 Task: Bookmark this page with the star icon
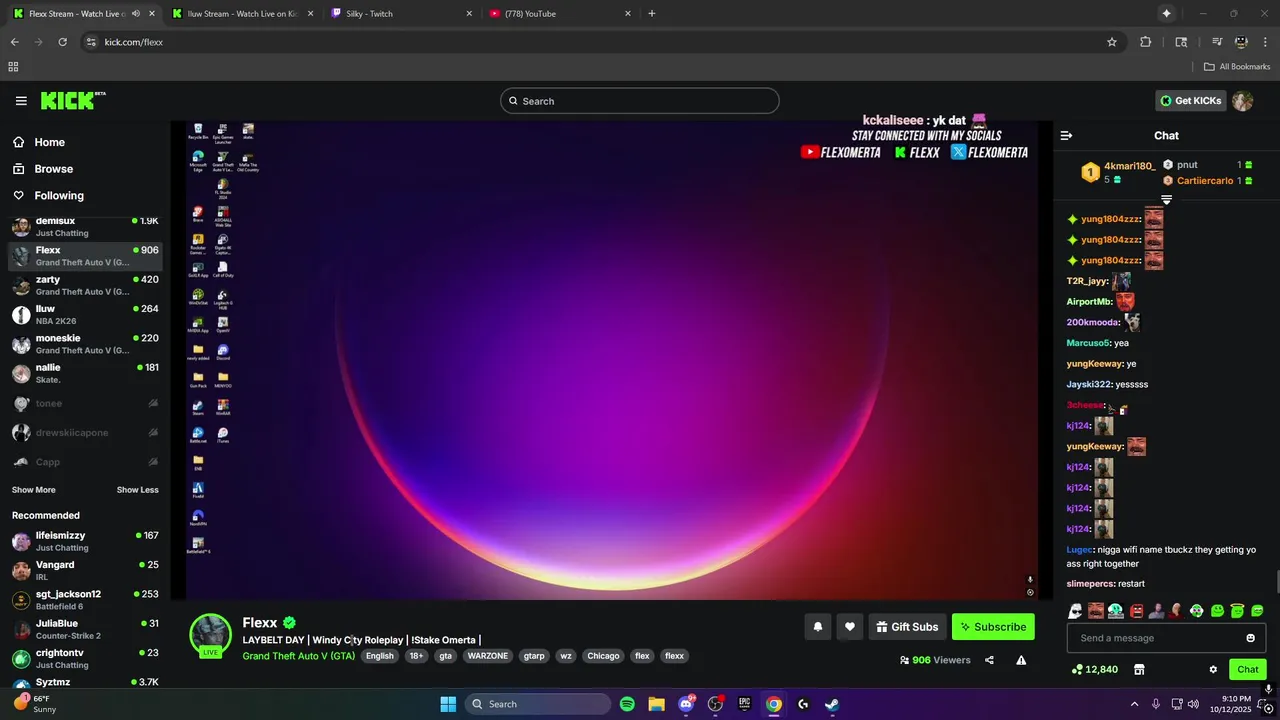tap(1112, 42)
